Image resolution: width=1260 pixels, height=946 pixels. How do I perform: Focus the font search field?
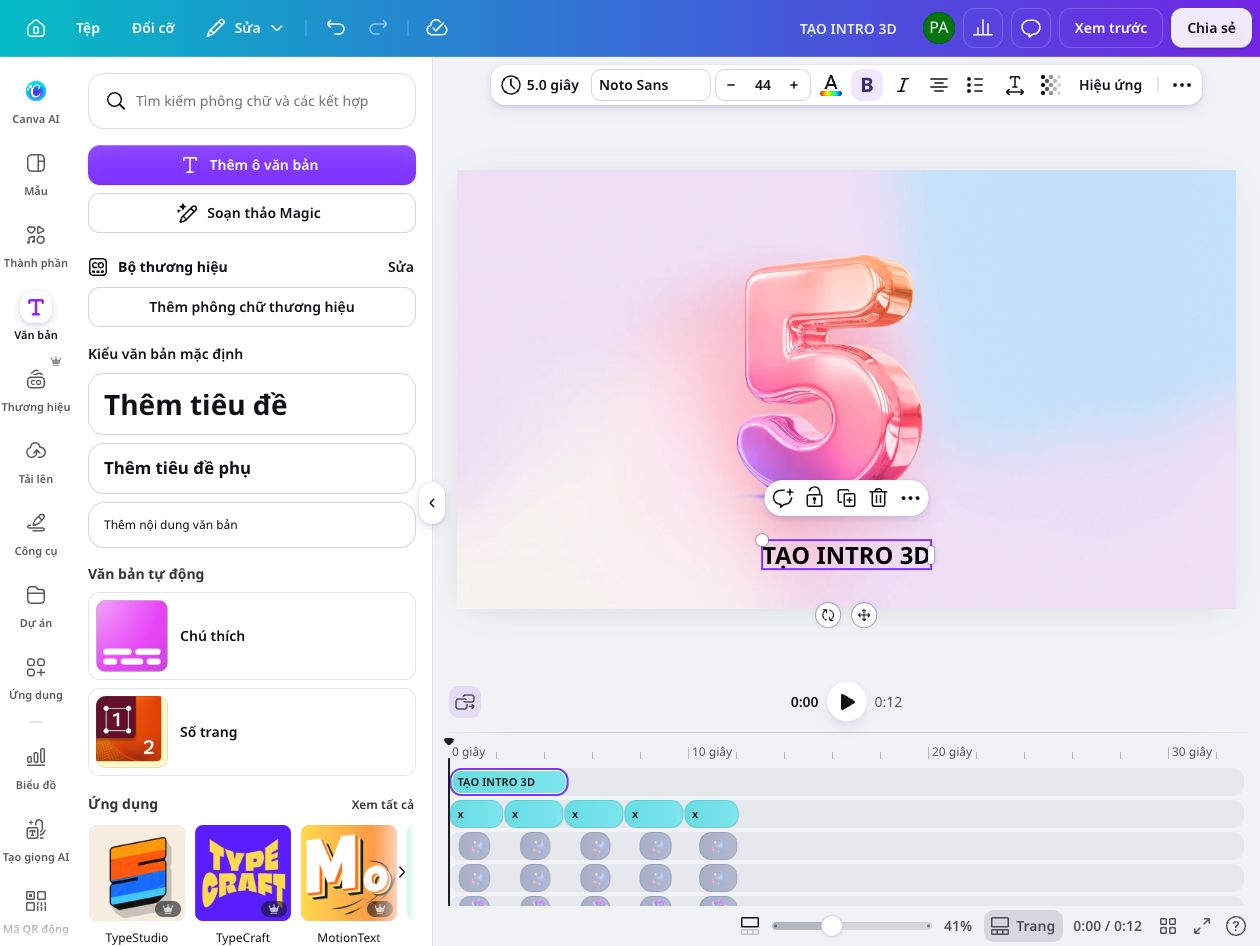pos(252,101)
